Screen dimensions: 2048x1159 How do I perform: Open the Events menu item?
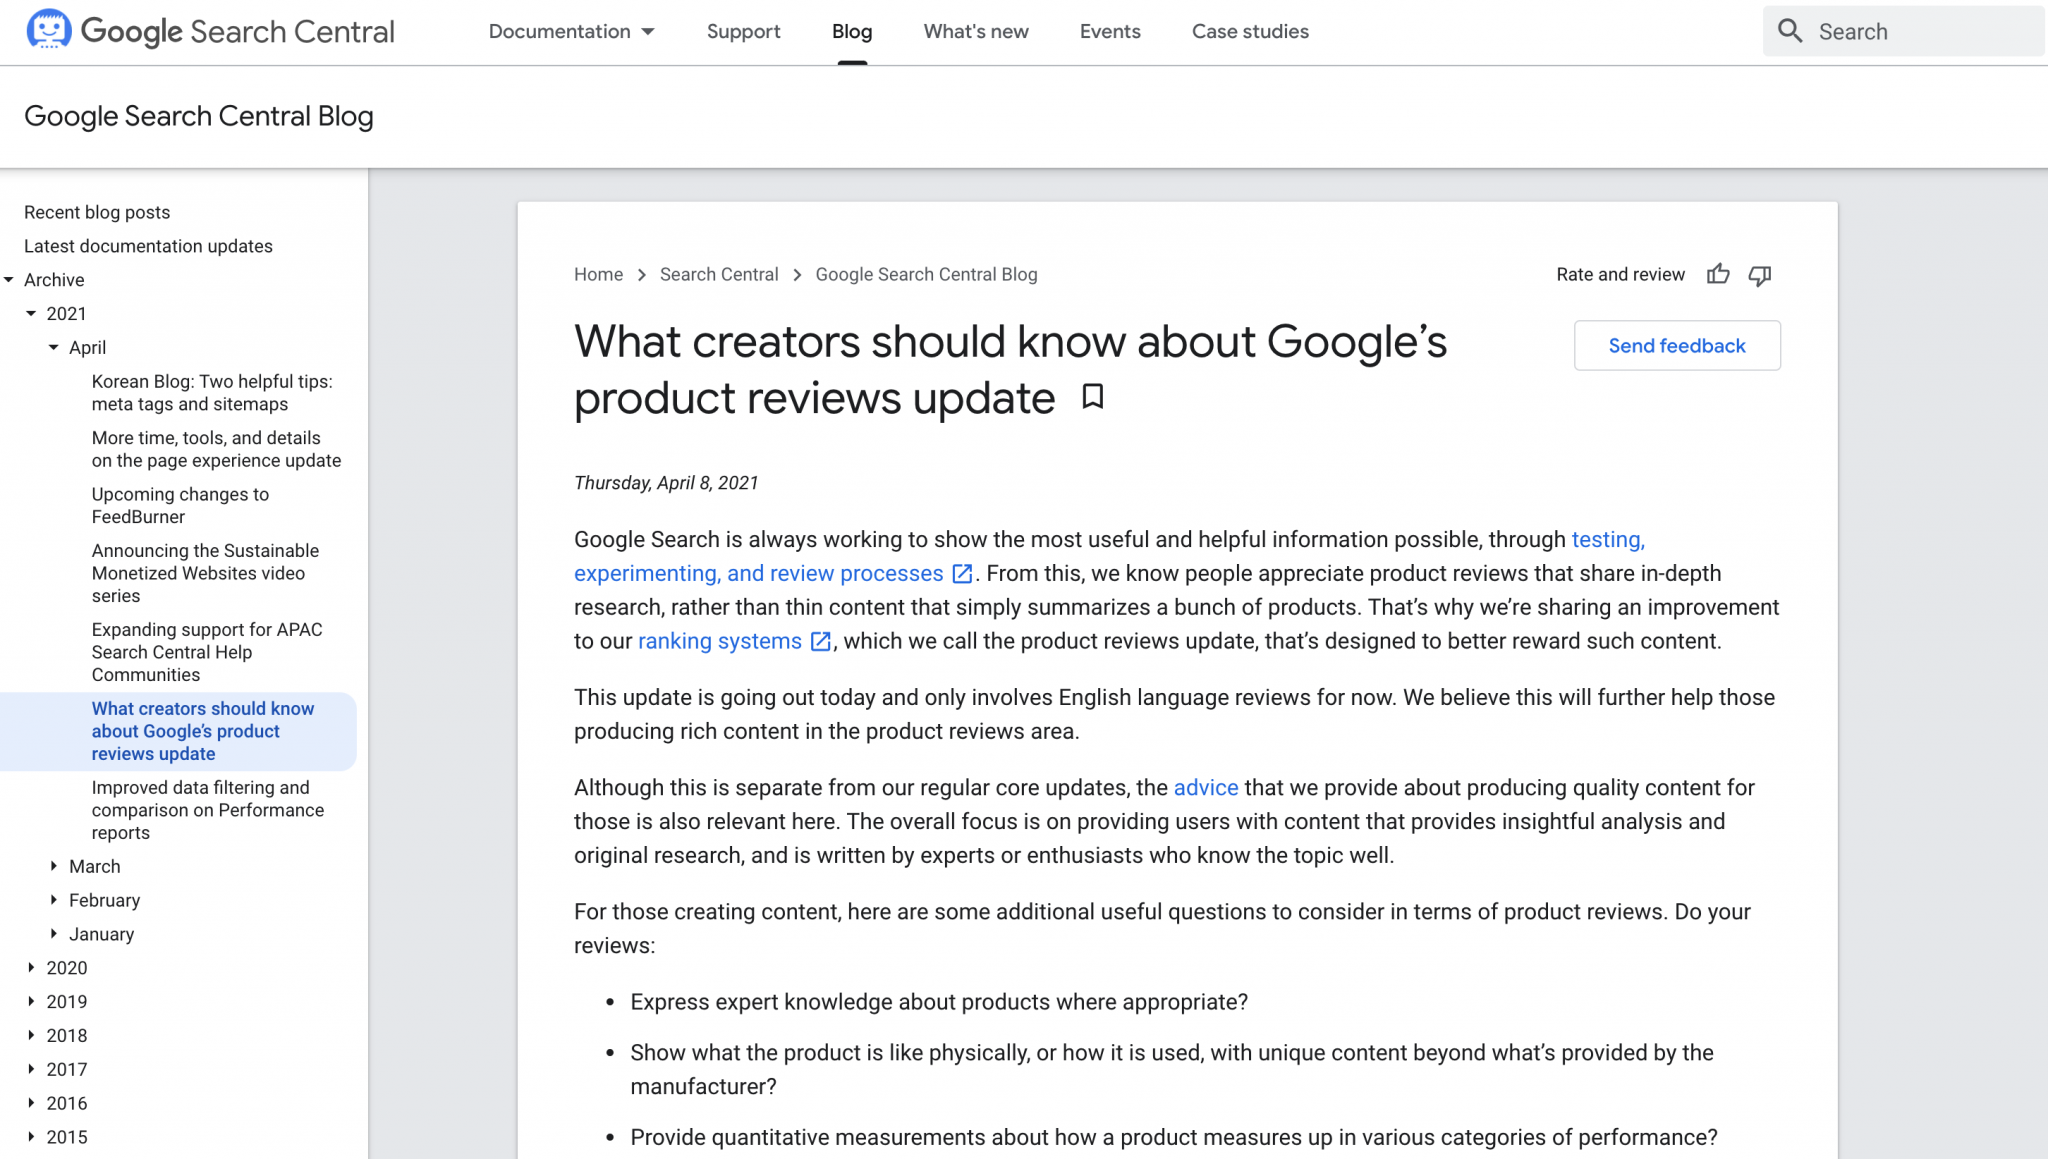point(1110,31)
